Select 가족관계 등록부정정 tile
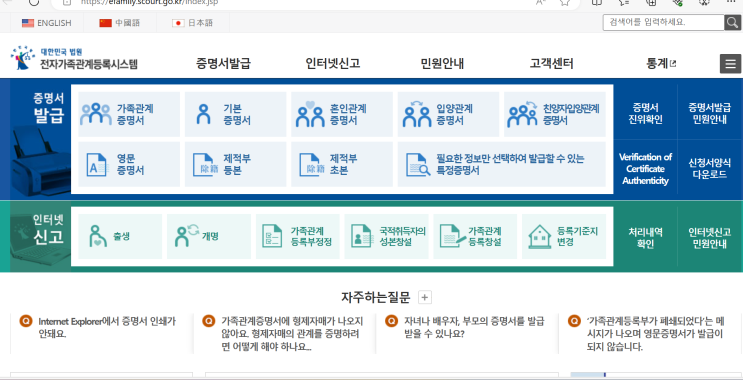The width and height of the screenshot is (743, 380). (x=298, y=236)
